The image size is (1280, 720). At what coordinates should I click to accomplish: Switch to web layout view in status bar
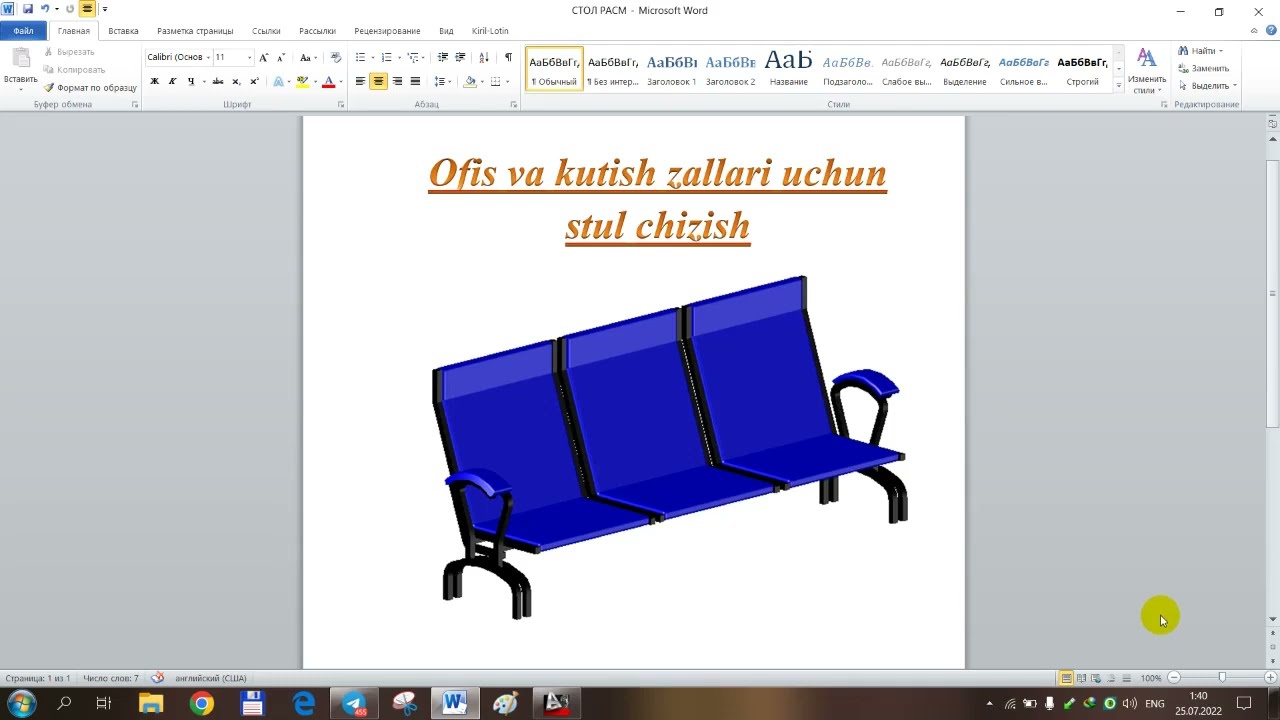(1096, 678)
